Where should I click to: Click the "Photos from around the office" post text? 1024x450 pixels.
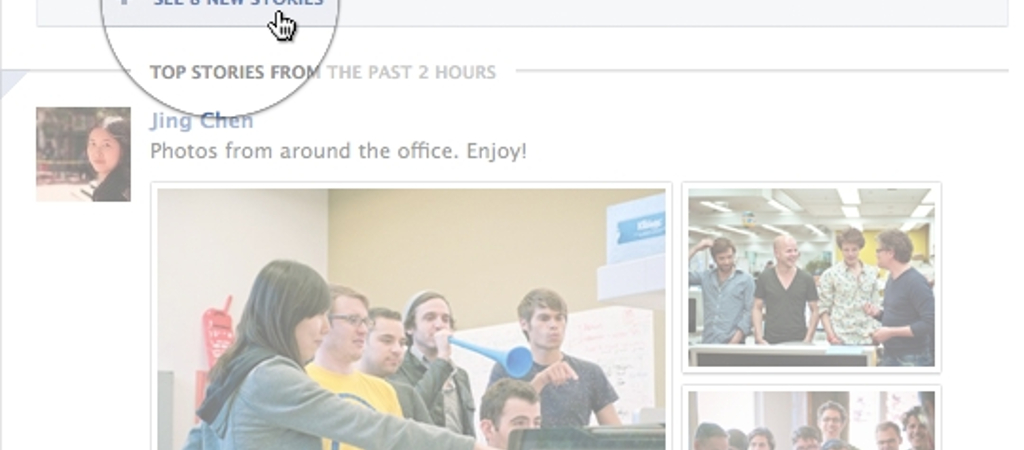338,152
